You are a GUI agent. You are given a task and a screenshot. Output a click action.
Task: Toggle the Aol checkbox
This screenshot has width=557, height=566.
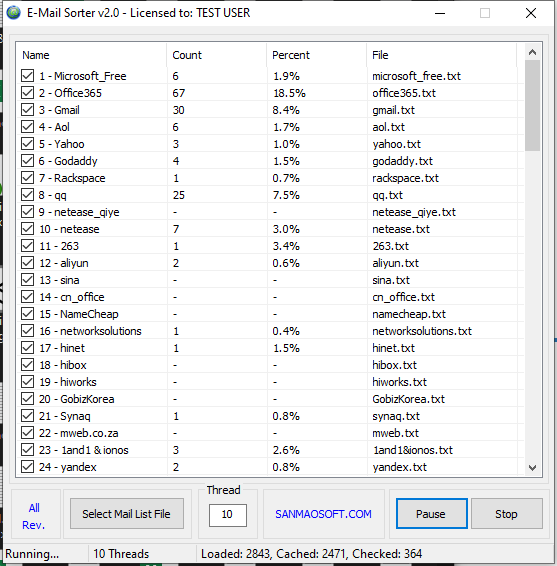point(27,127)
